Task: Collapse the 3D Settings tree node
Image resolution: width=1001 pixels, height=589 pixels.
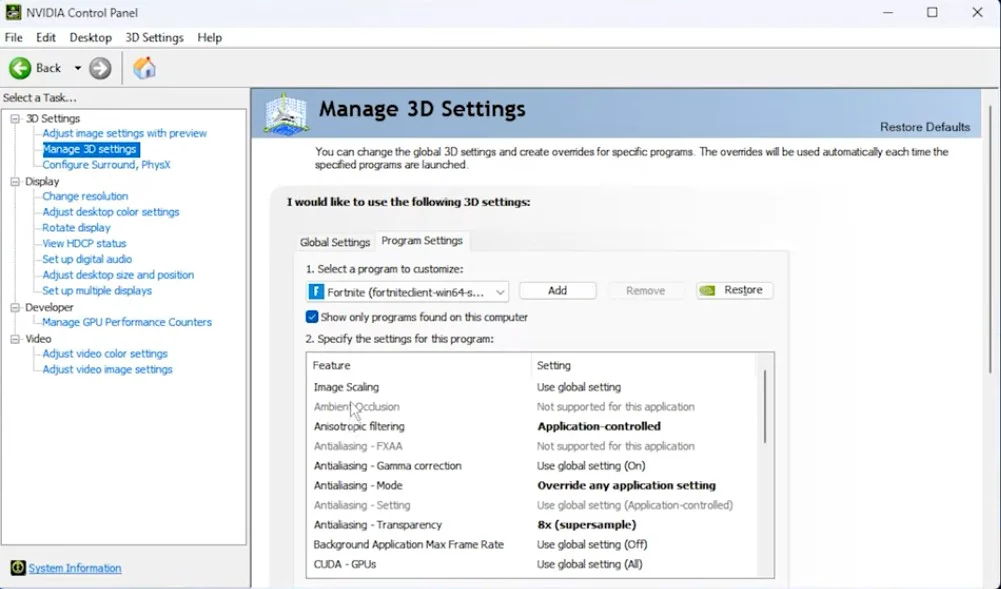Action: [x=15, y=118]
